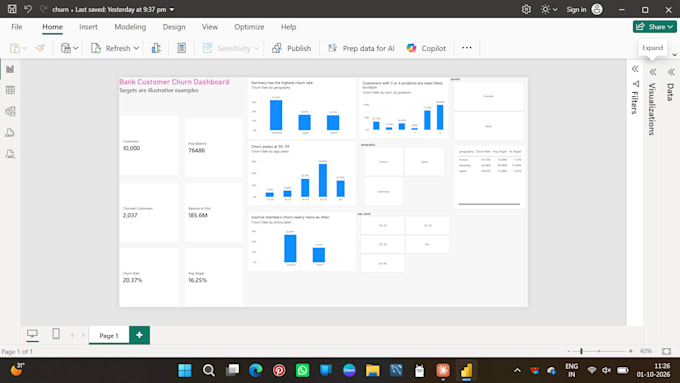Screen dimensions: 680x383
Task: Select France in the geography slicer
Action: tap(383, 161)
